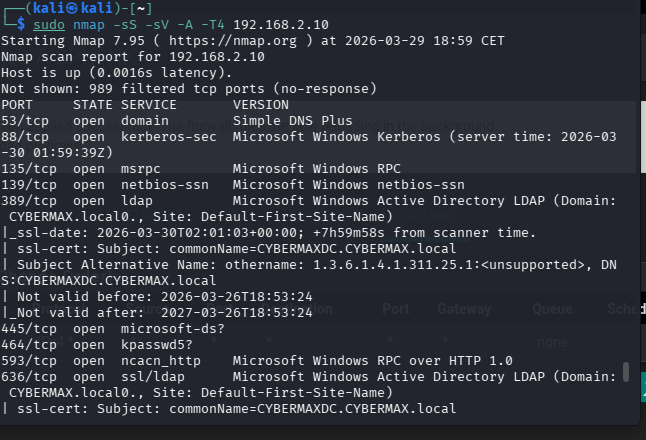Click the word sudo in the command
The height and width of the screenshot is (440, 646).
(x=48, y=24)
